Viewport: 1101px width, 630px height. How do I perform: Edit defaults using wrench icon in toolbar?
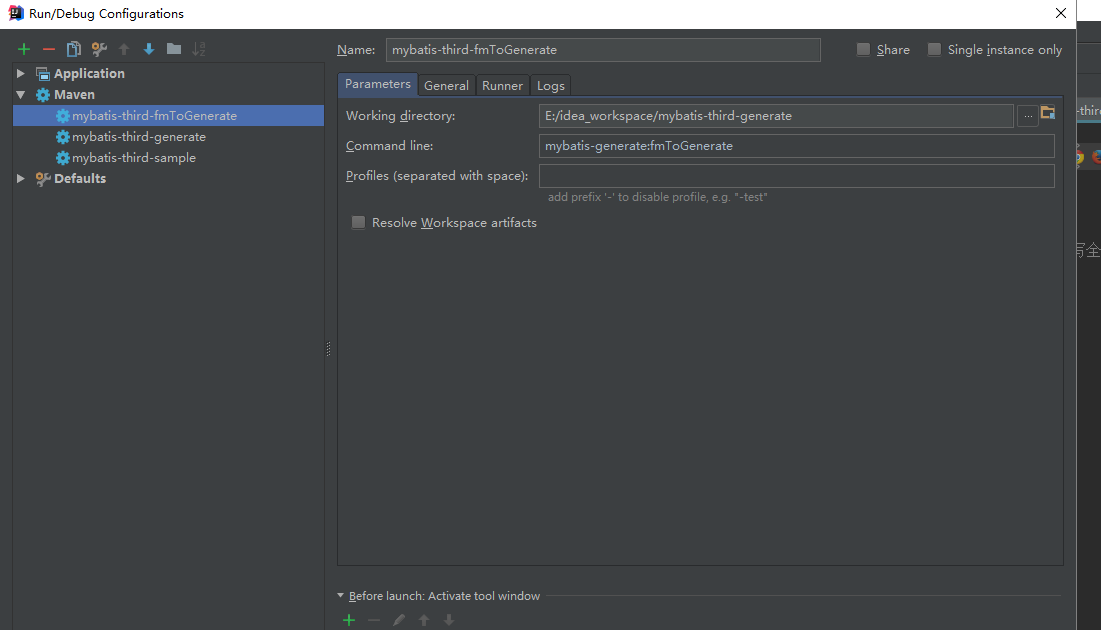99,49
